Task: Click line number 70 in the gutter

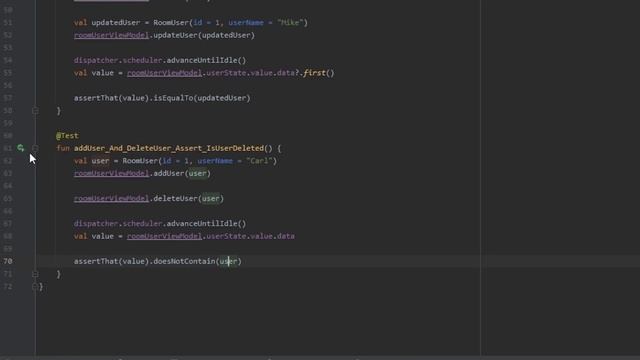Action: click(x=8, y=261)
